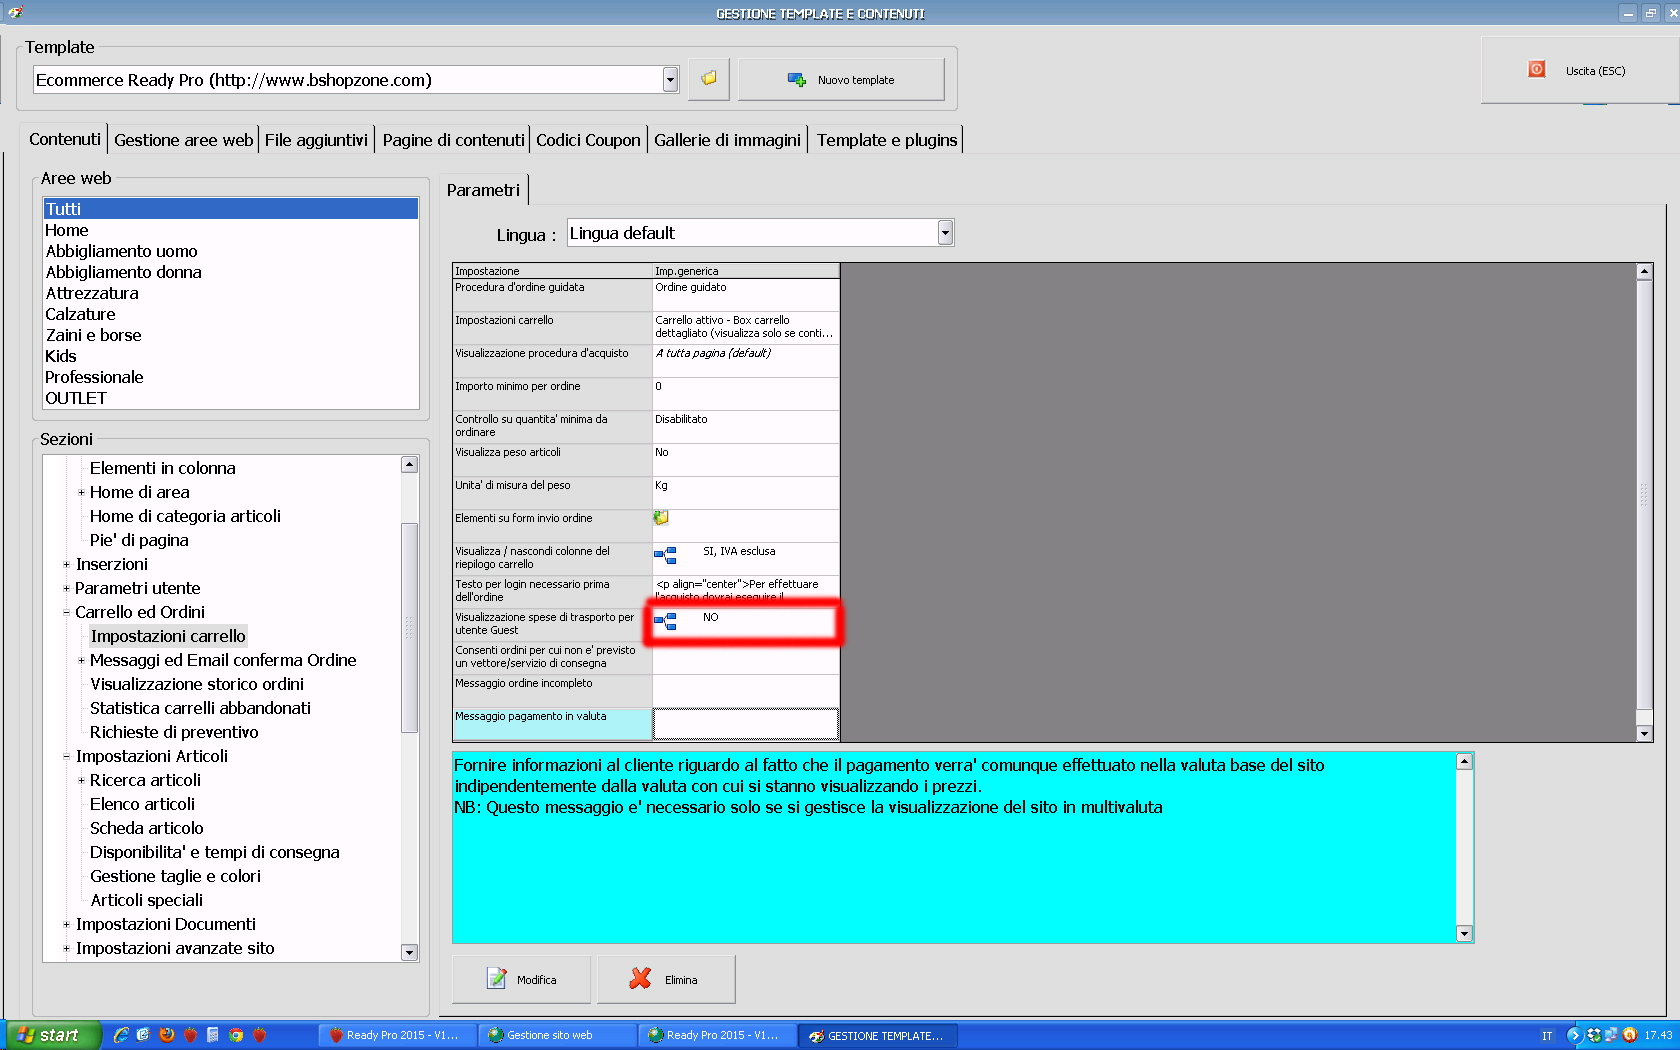This screenshot has width=1680, height=1050.
Task: Click the network connection tray icon
Action: [1613, 1035]
